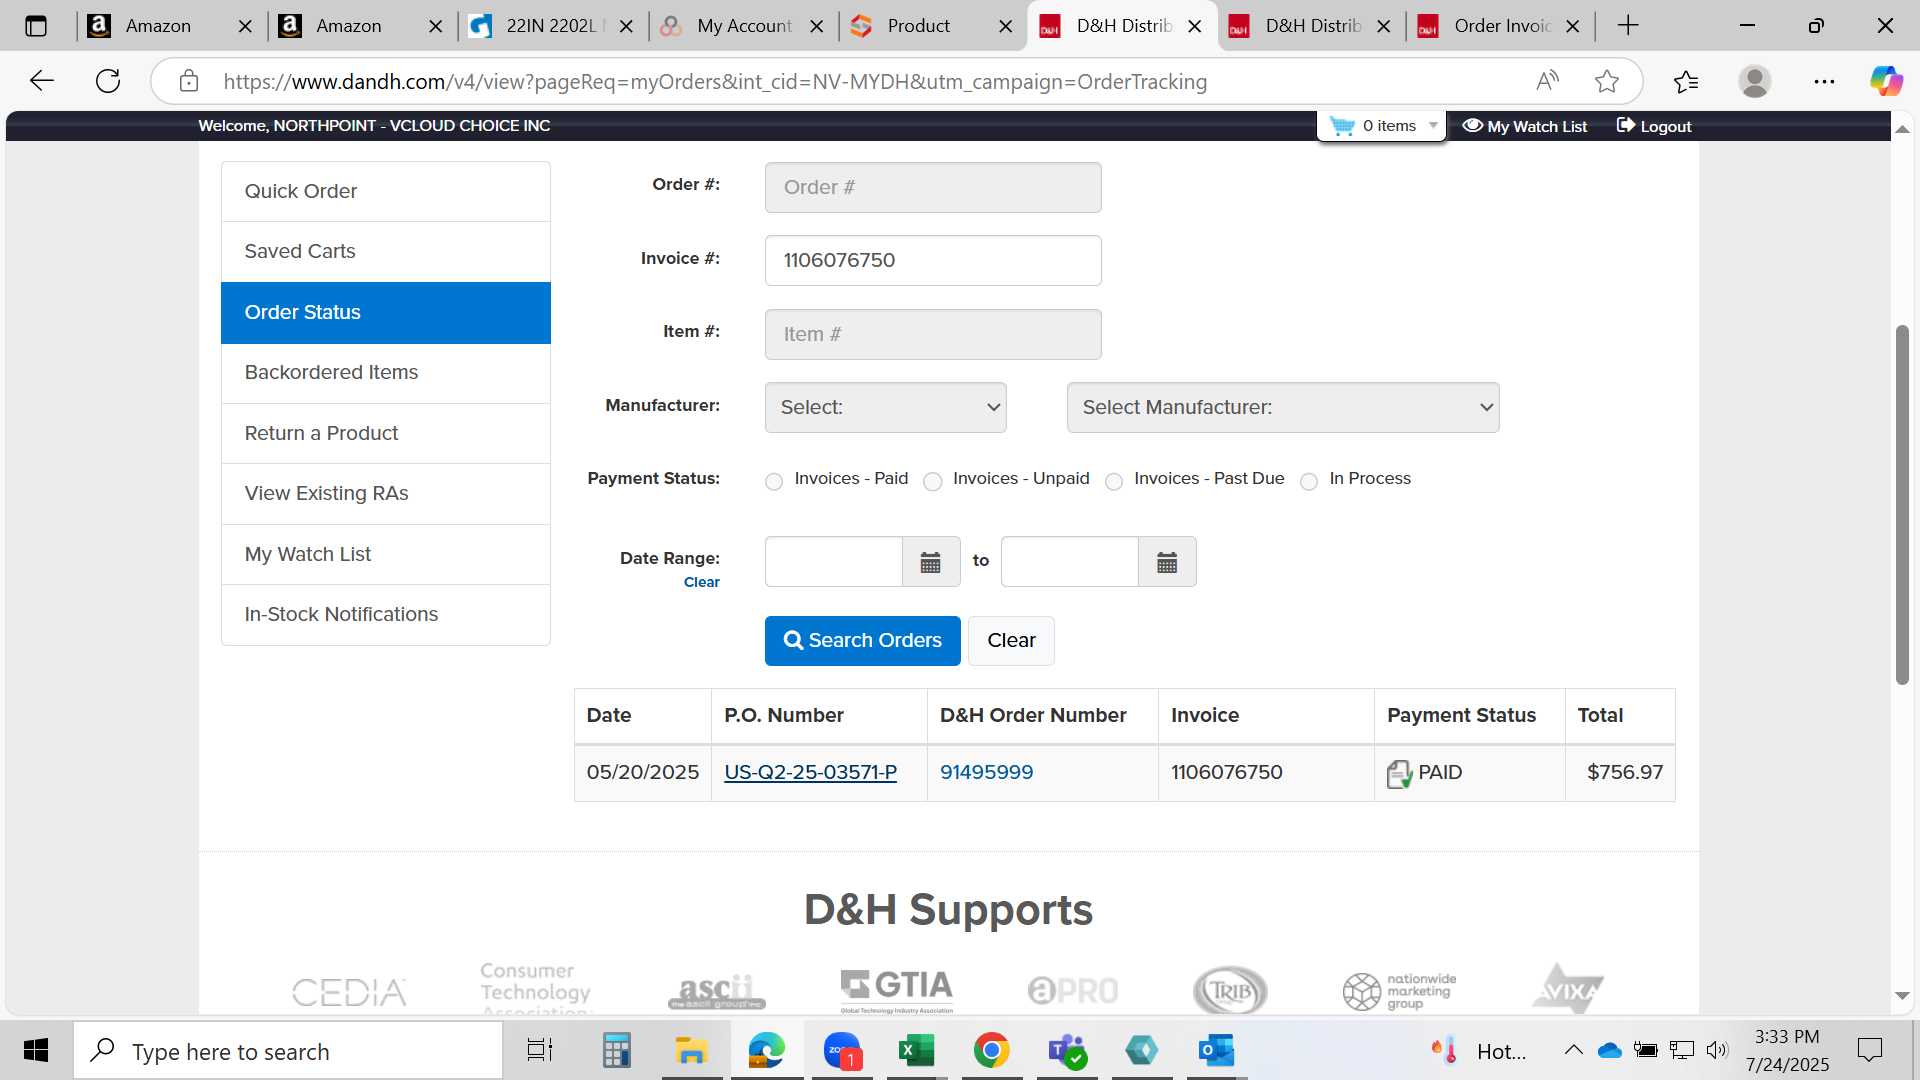The width and height of the screenshot is (1920, 1080).
Task: Open a new browser tab
Action: pyautogui.click(x=1628, y=26)
